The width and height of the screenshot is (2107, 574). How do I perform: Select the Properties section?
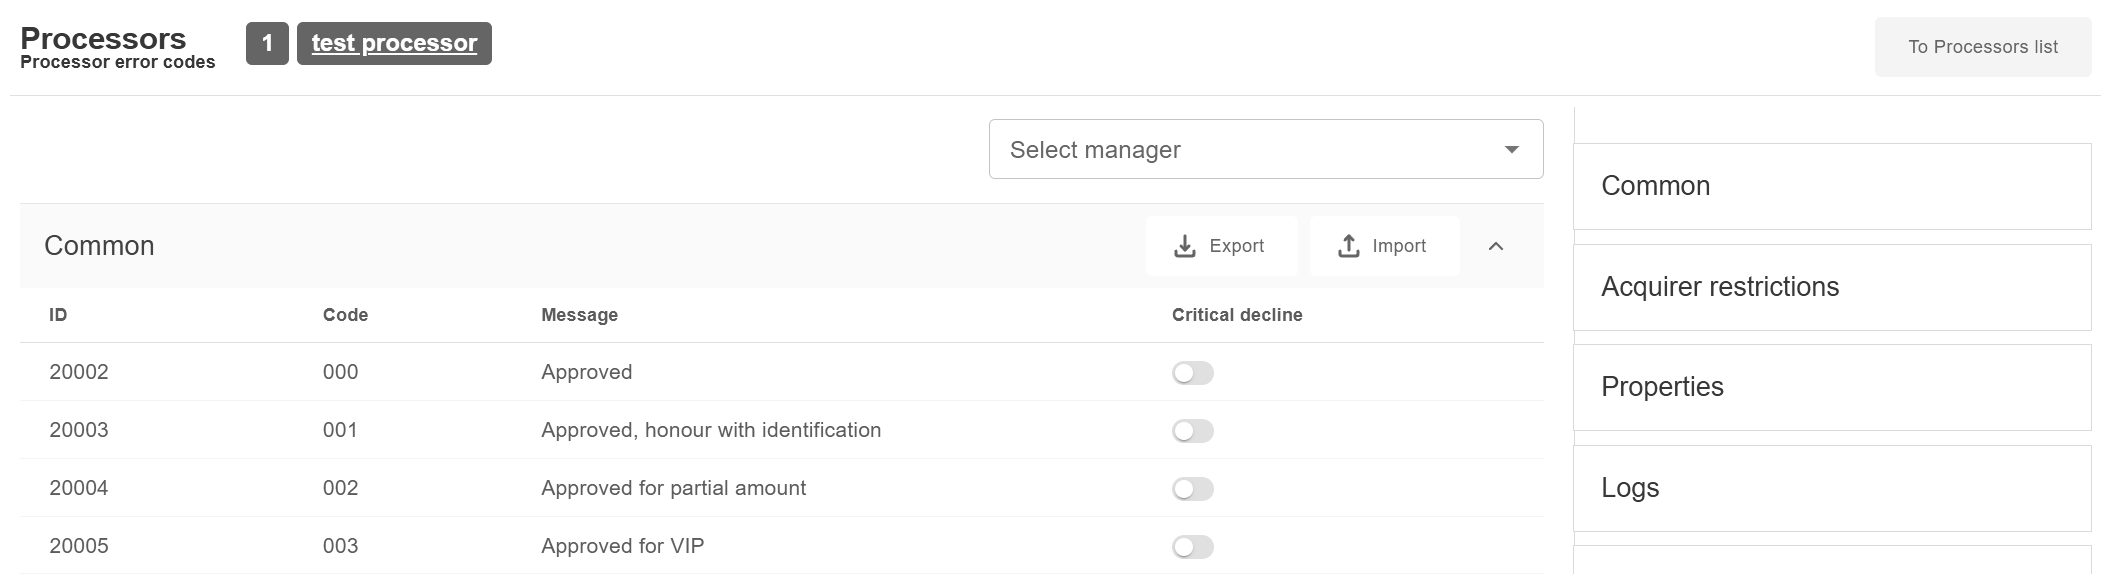pyautogui.click(x=1831, y=387)
